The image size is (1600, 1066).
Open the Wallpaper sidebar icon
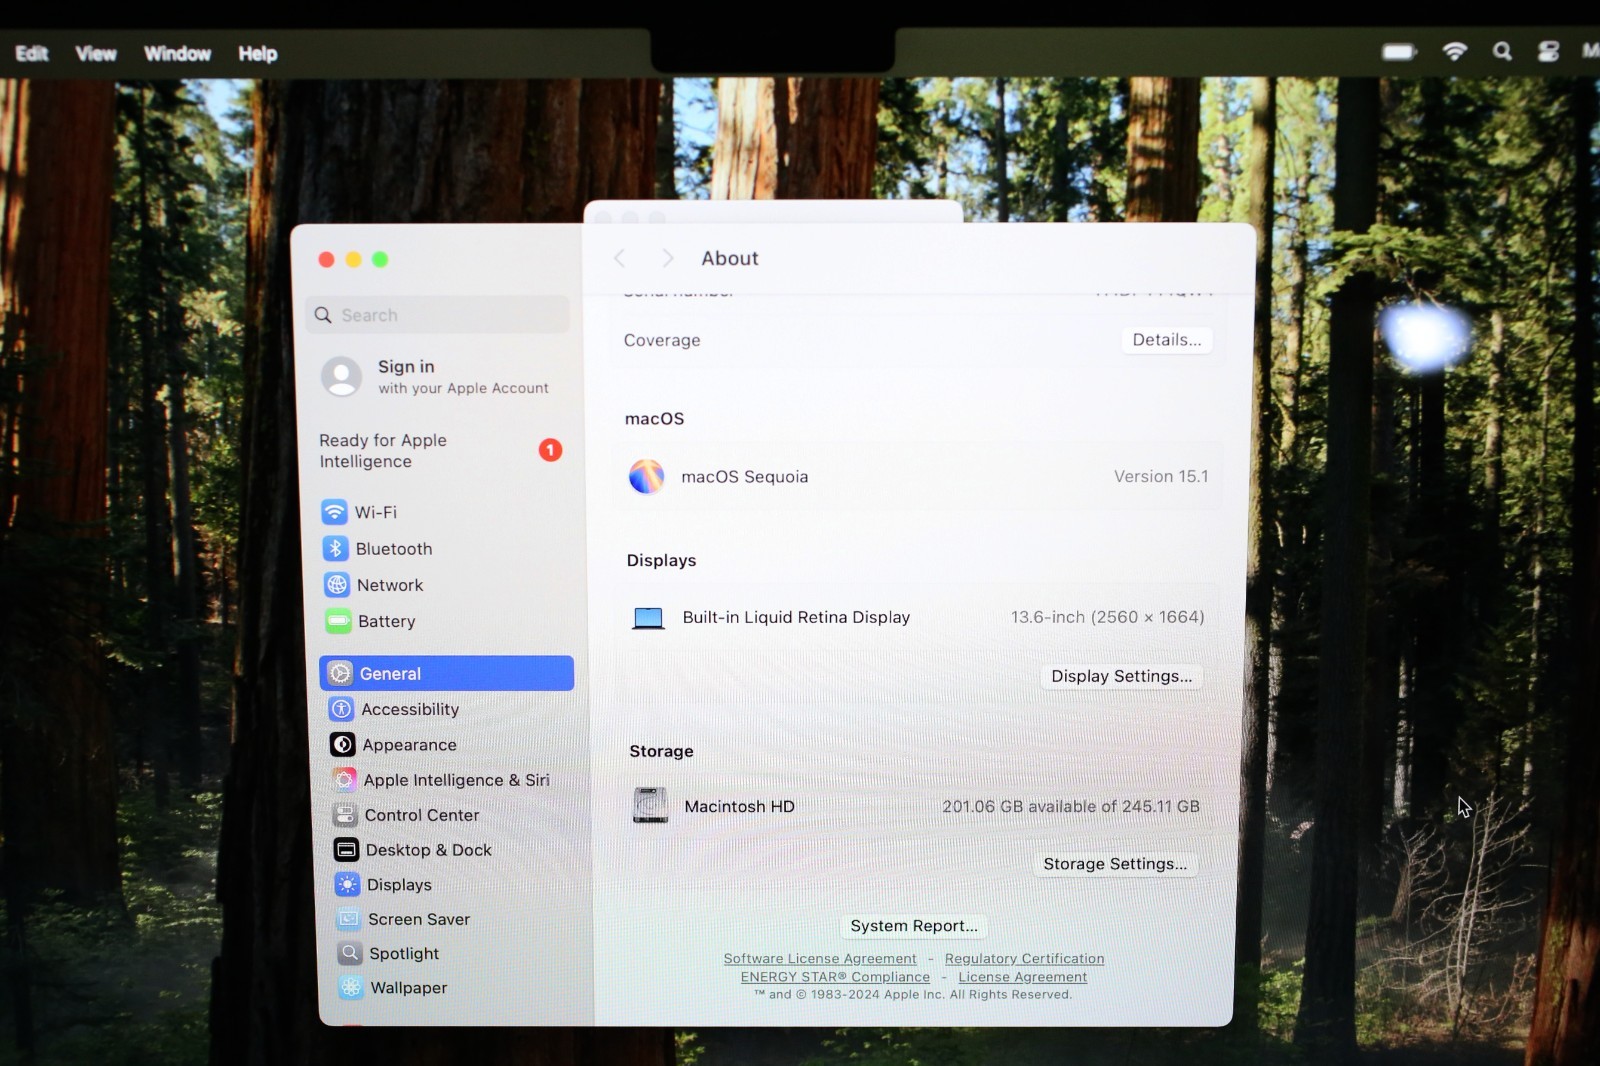(351, 987)
